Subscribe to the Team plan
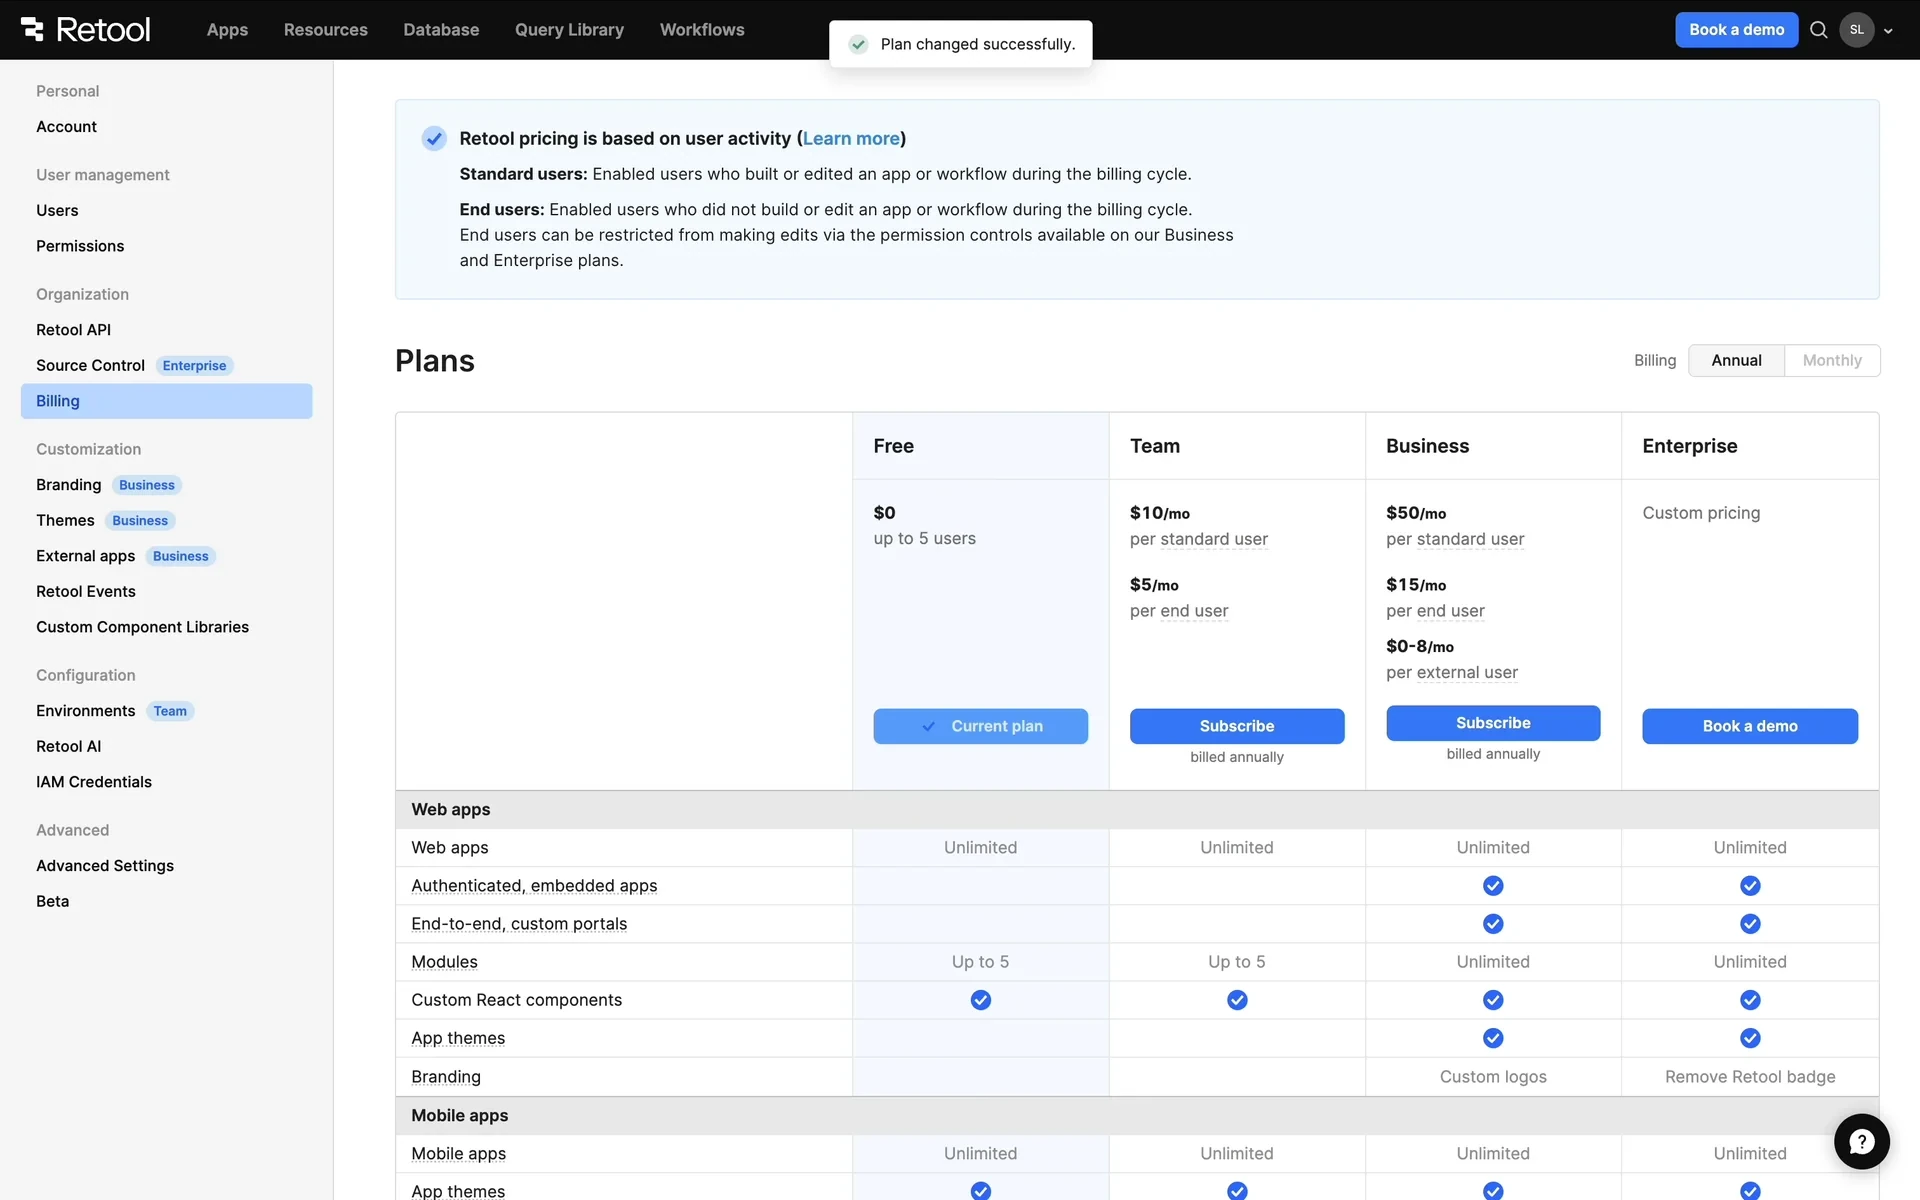This screenshot has height=1200, width=1920. tap(1237, 726)
